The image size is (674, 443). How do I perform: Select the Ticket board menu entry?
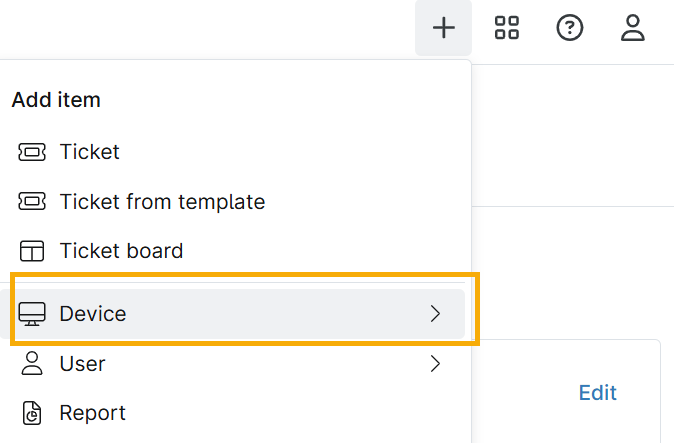coord(121,251)
